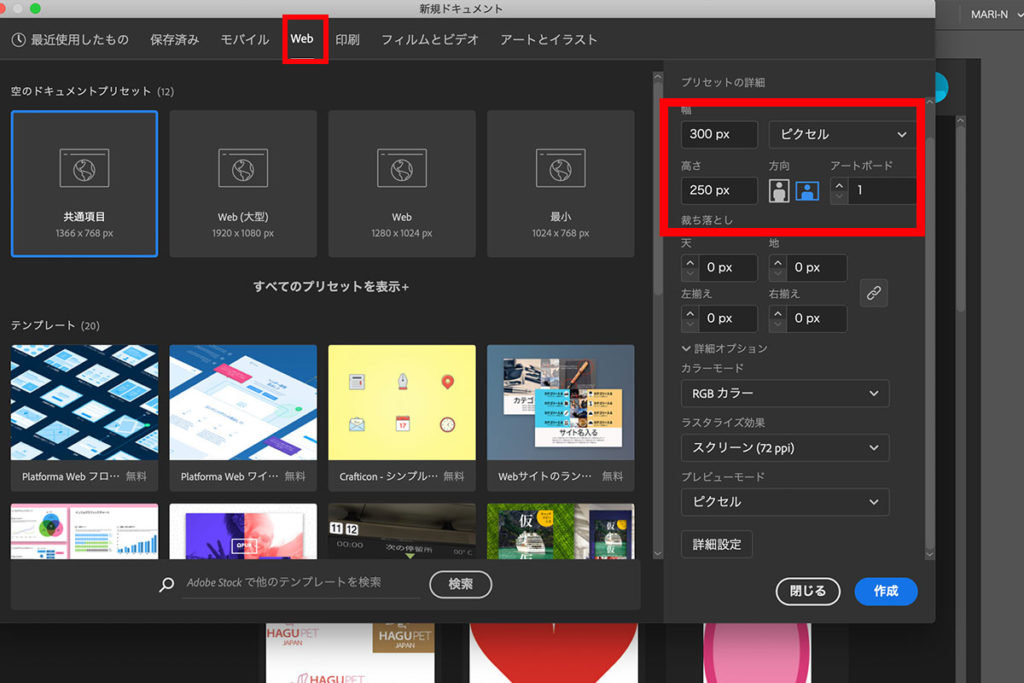Switch to the モバイル tab
1024x683 pixels.
(x=244, y=40)
